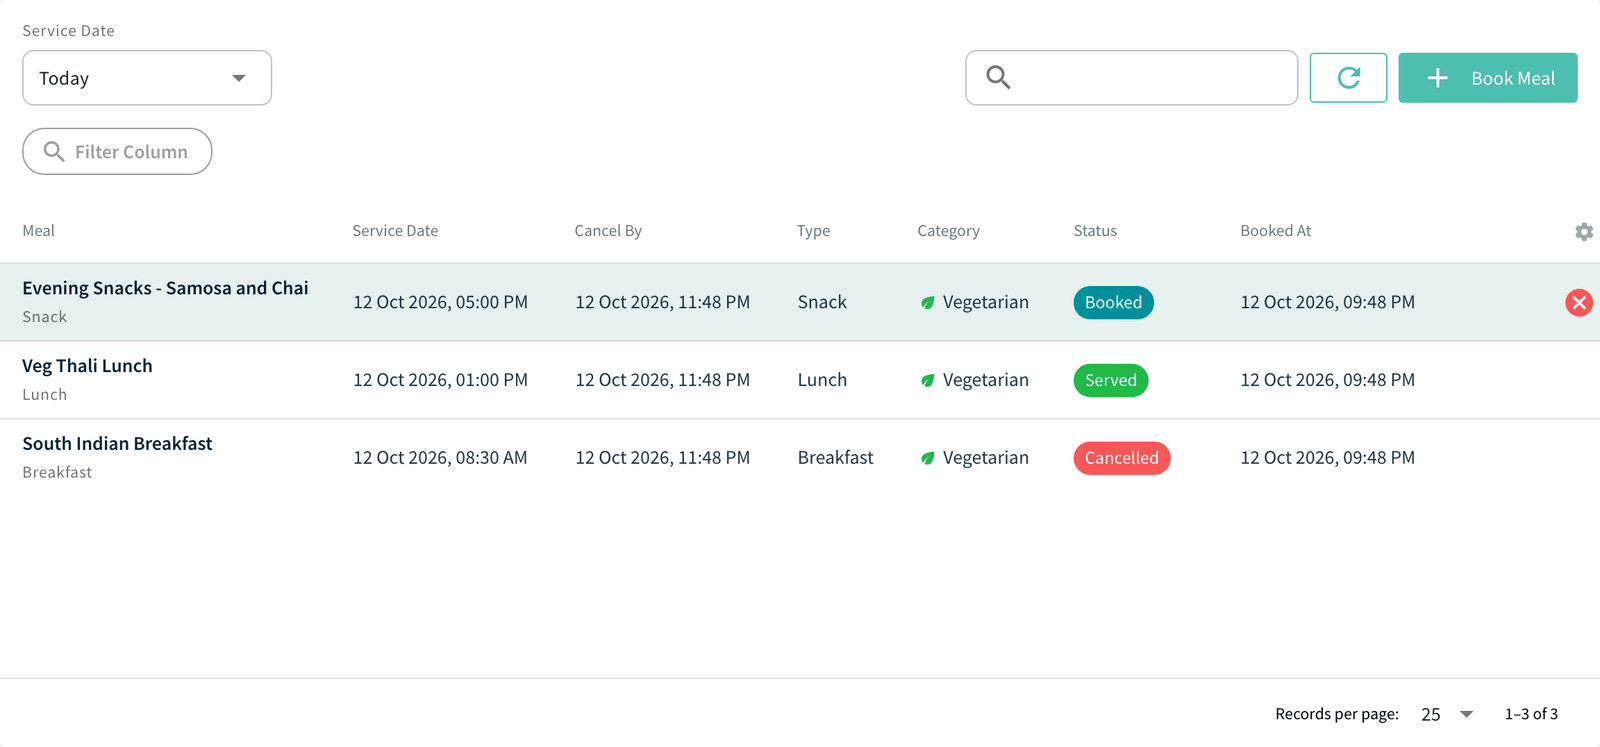The image size is (1600, 747).
Task: Click the Lunch type cell
Action: [x=822, y=380]
